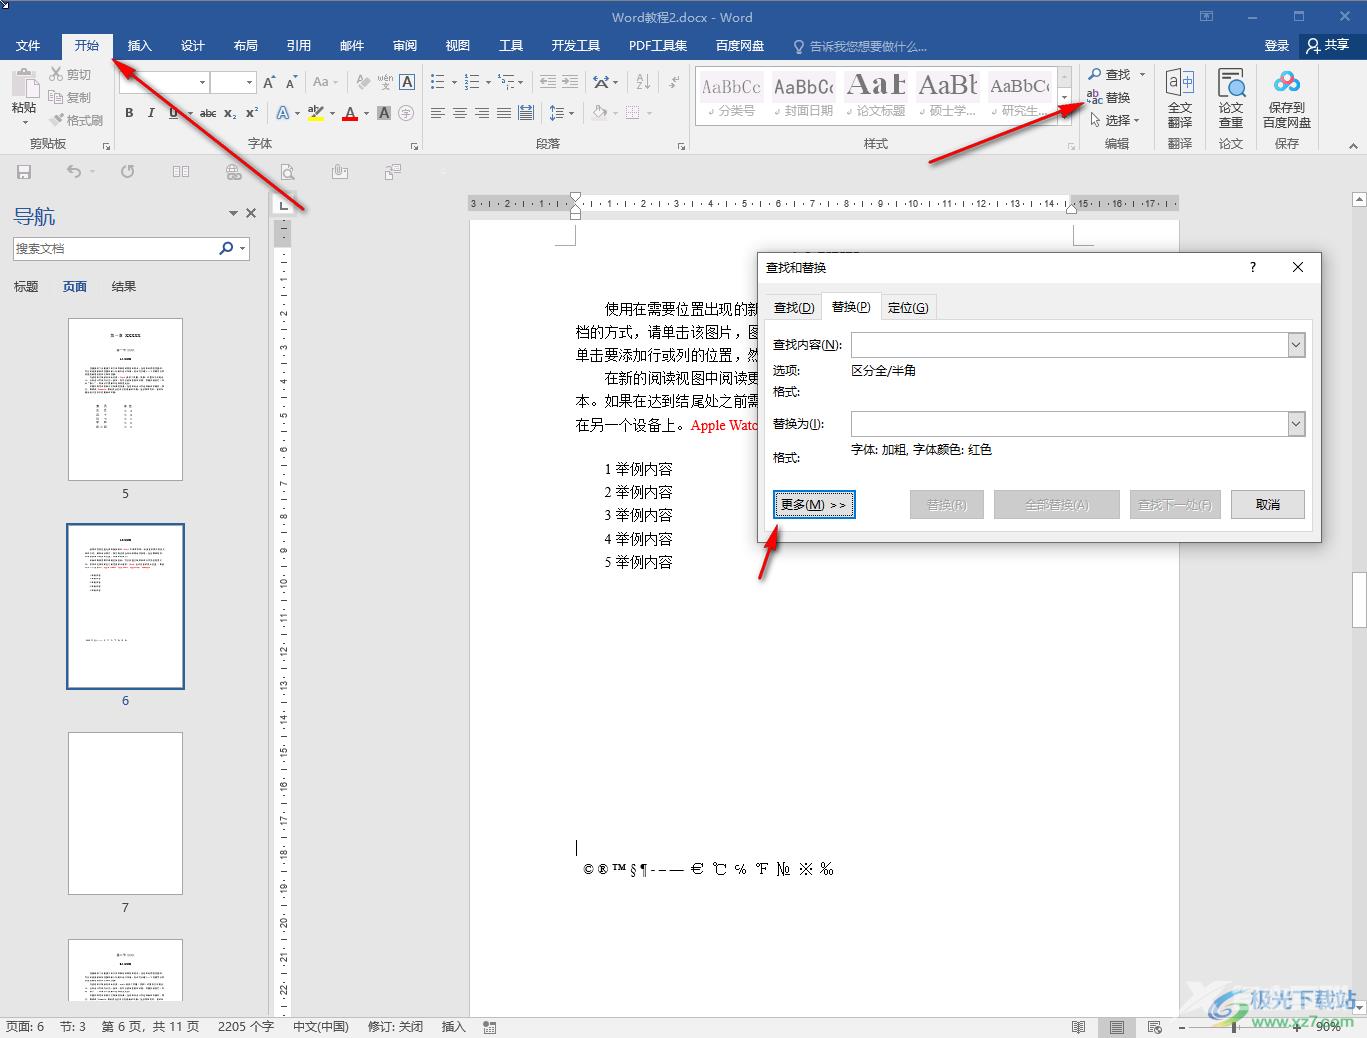The image size is (1367, 1038).
Task: Toggle Strikethrough (abc) formatting
Action: coord(208,113)
